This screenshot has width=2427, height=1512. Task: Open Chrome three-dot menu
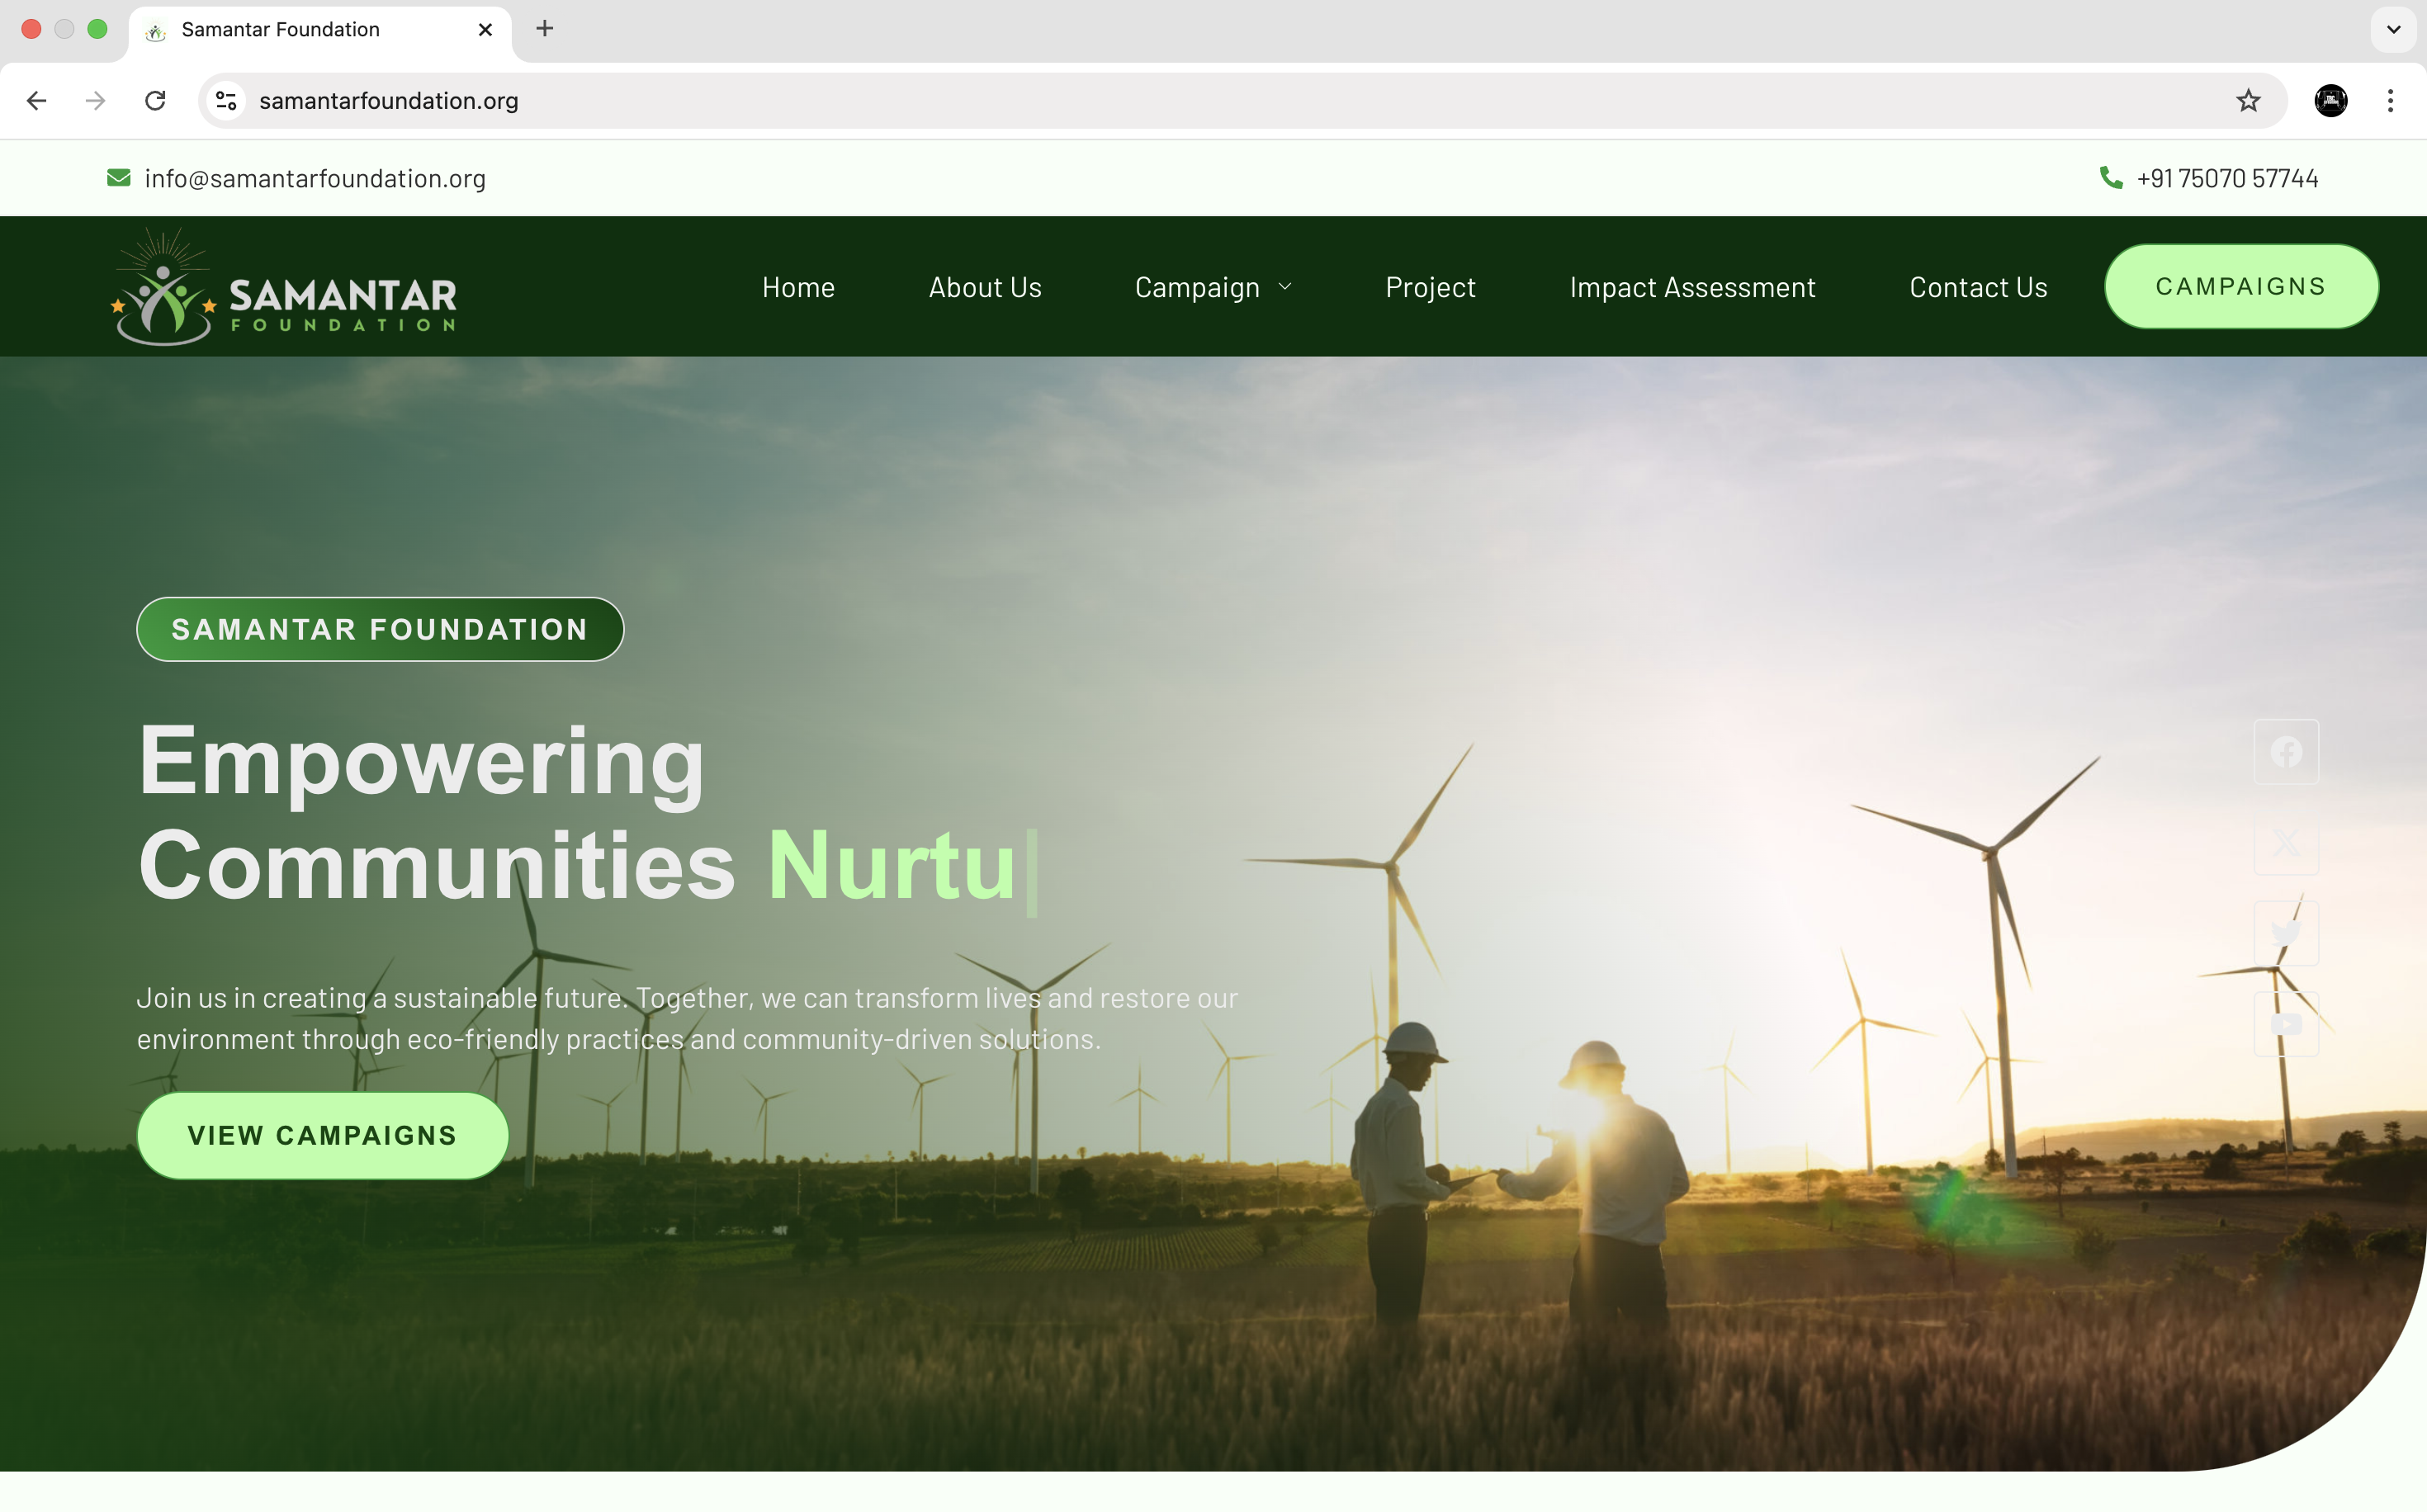[2391, 100]
